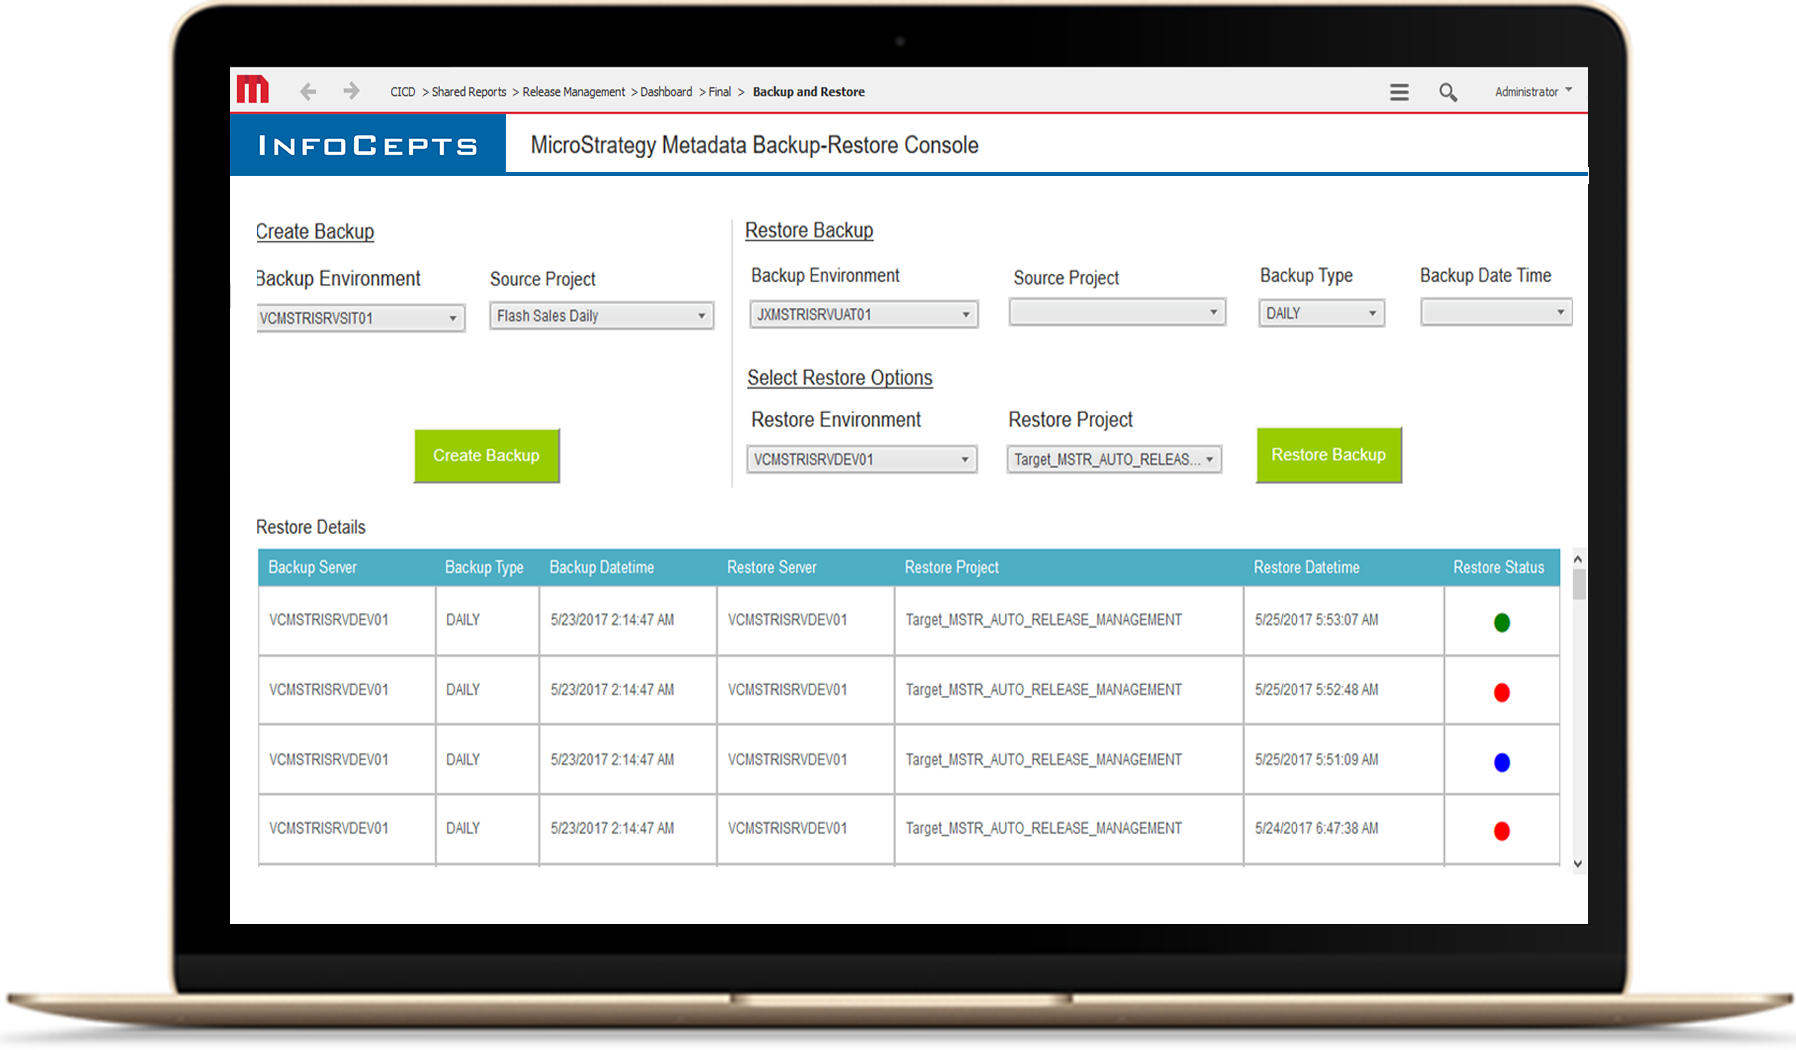Click the search magnifier icon

pyautogui.click(x=1447, y=92)
